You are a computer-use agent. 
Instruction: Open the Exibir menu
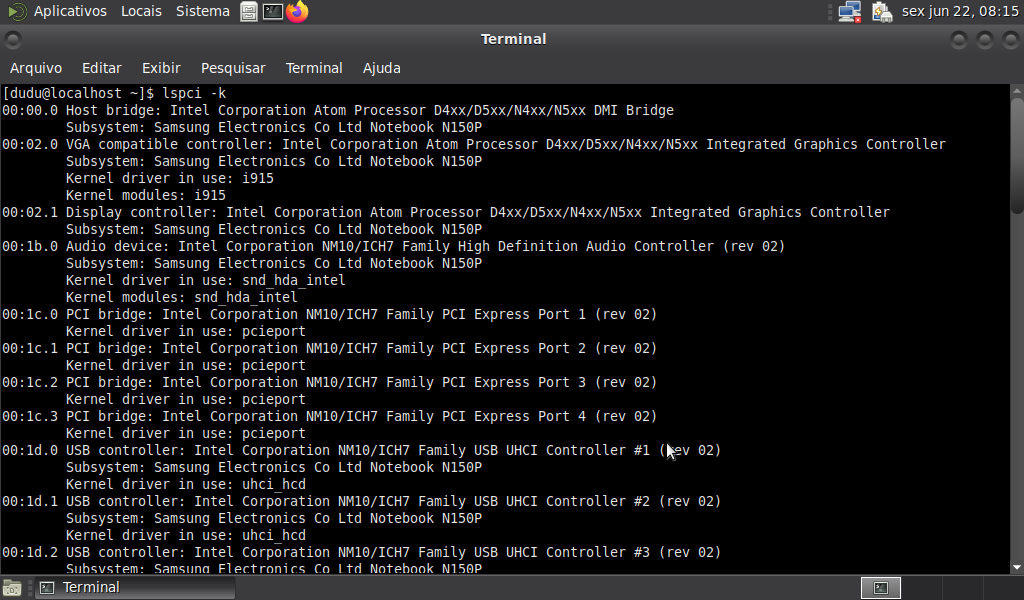[161, 68]
